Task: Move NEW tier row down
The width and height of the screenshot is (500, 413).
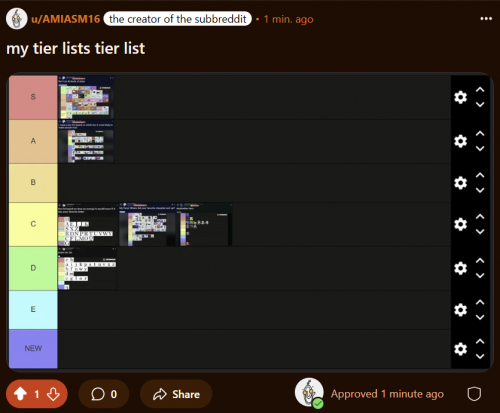Action: coord(480,356)
